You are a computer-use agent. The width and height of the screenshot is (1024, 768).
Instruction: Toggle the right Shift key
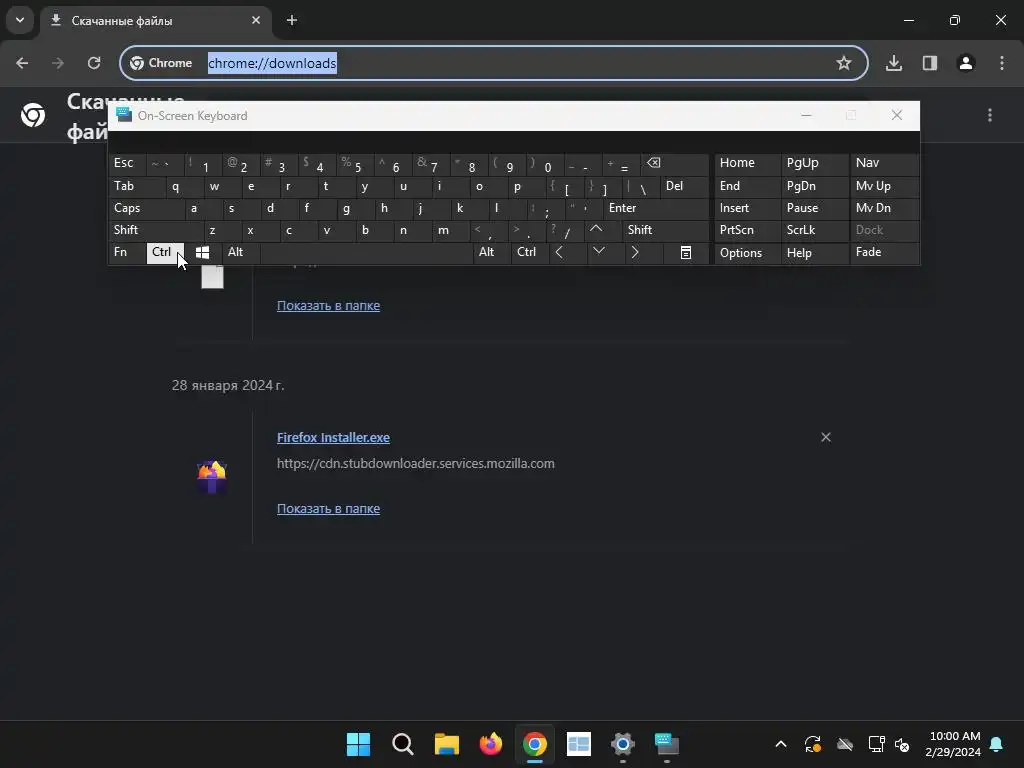(x=665, y=231)
